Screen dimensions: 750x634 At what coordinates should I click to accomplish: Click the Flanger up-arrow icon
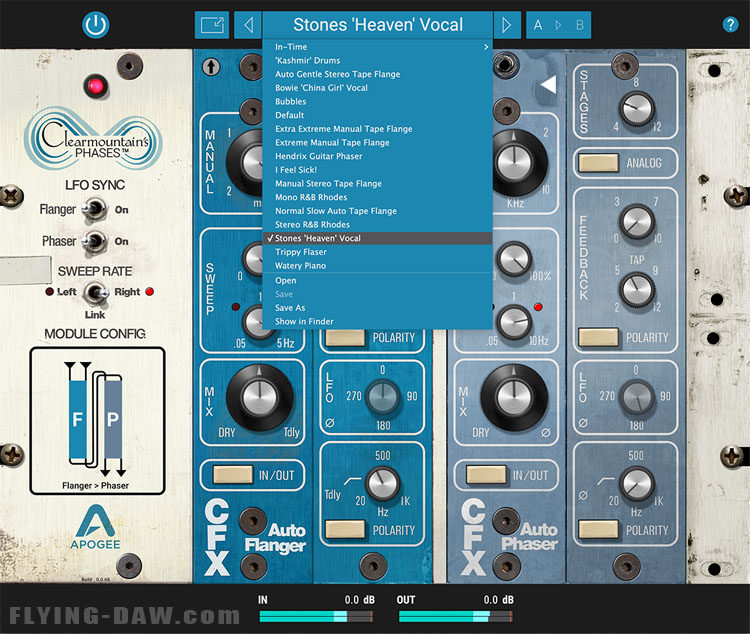tap(211, 67)
